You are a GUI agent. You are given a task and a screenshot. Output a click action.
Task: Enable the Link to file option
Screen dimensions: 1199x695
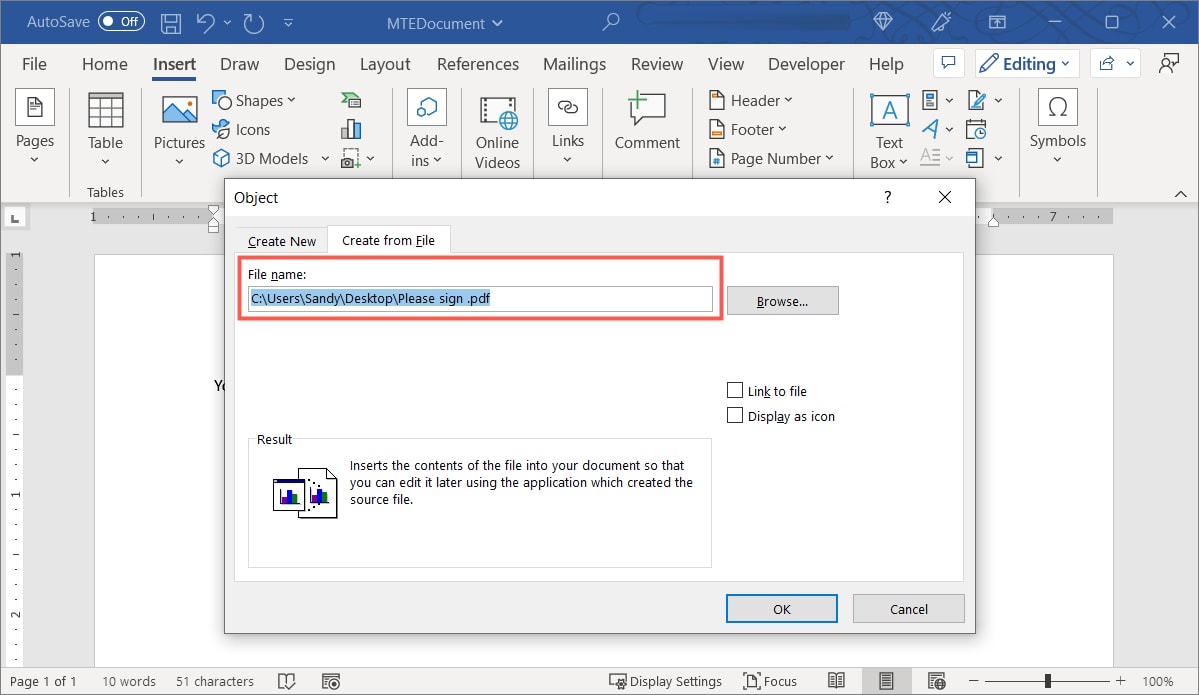point(736,390)
